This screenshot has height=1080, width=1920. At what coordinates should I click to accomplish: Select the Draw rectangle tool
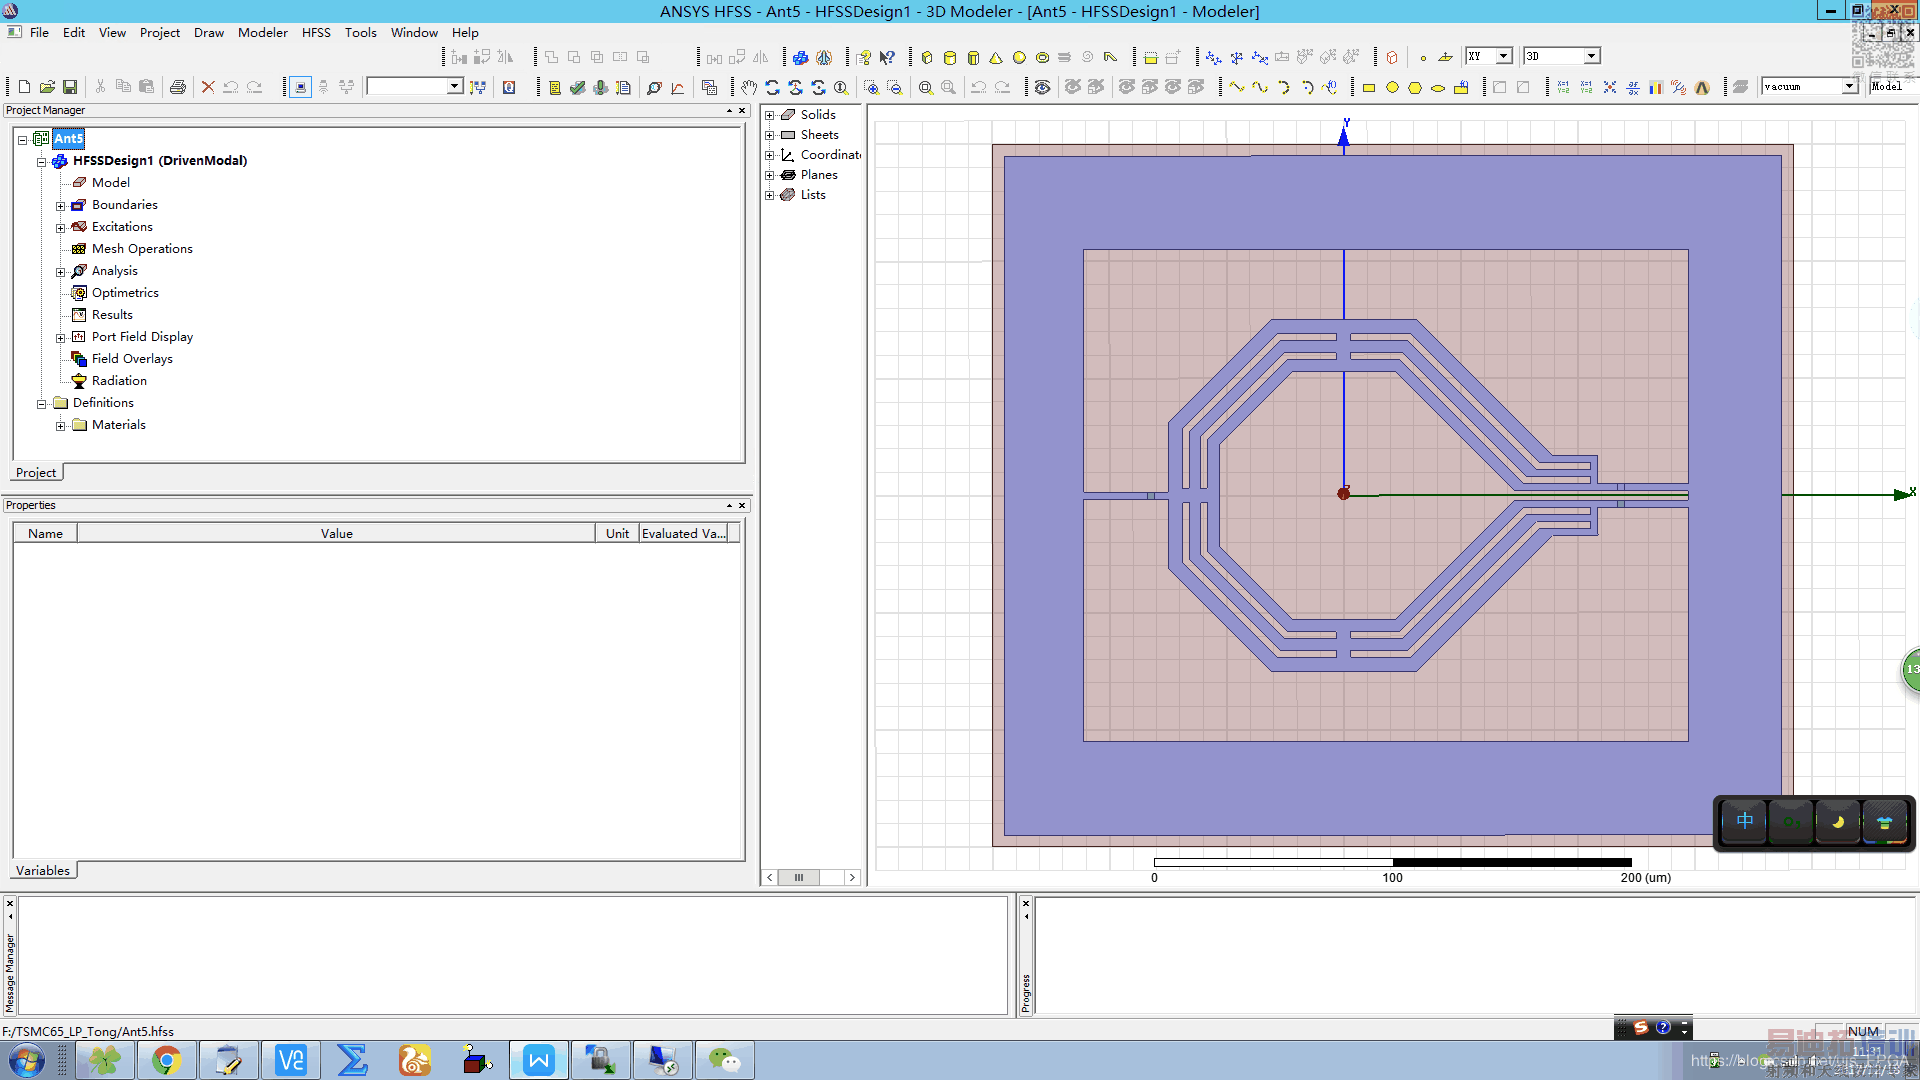(x=1369, y=87)
